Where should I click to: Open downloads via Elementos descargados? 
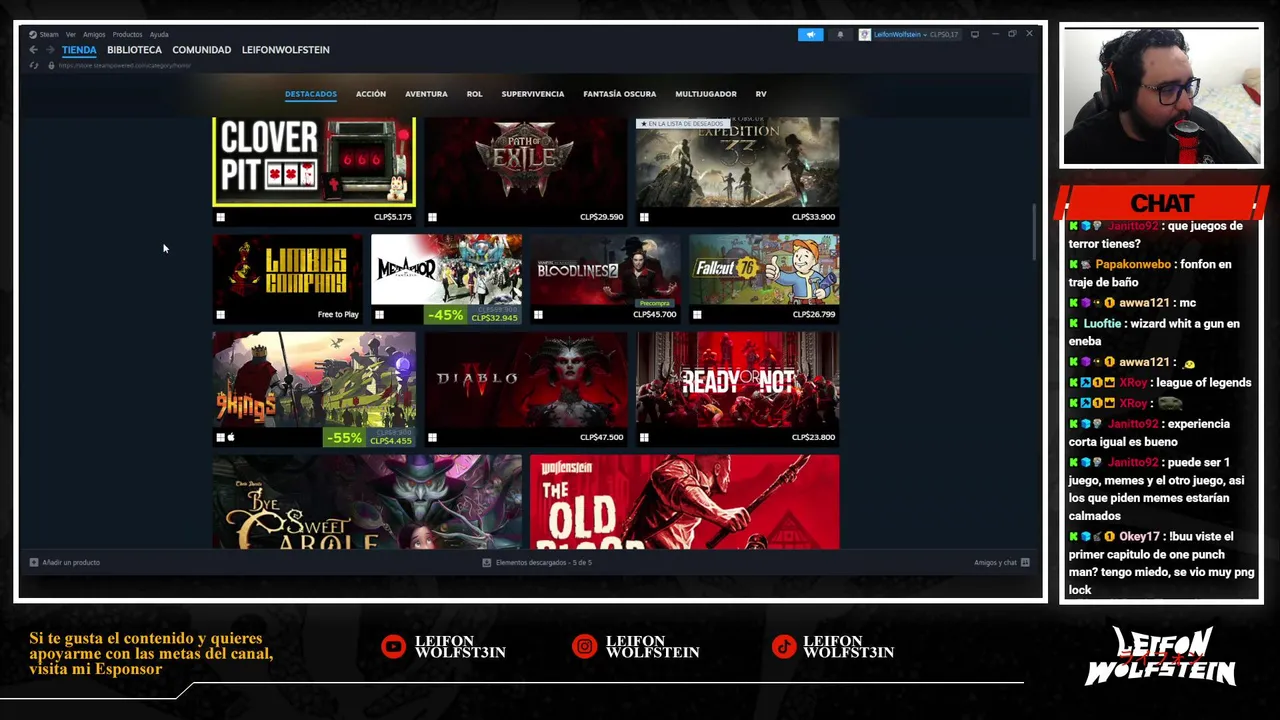[537, 563]
